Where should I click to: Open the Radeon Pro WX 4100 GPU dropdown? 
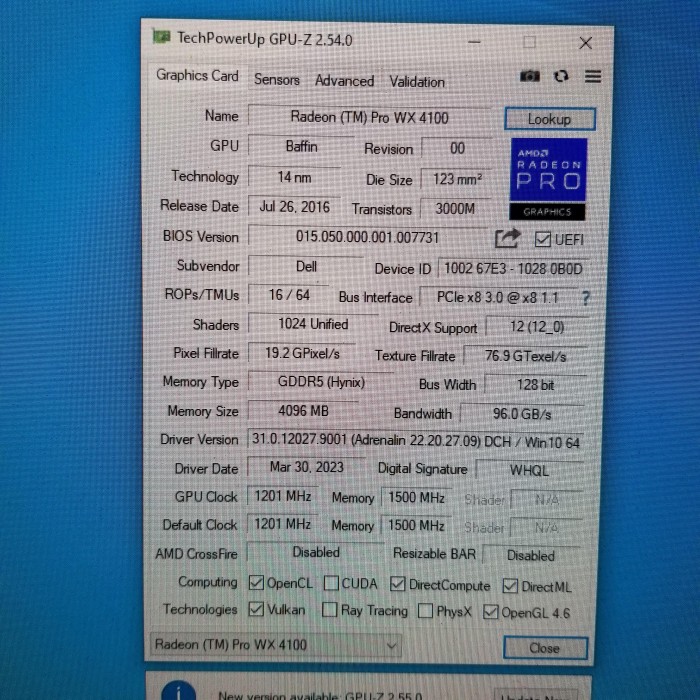[276, 645]
